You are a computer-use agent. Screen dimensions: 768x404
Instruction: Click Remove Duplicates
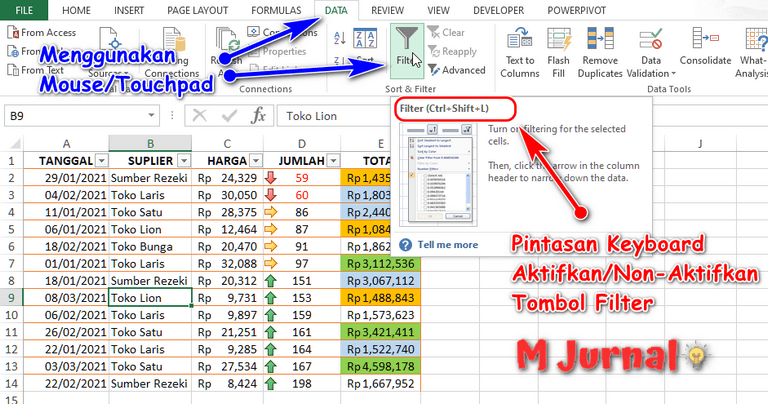600,53
